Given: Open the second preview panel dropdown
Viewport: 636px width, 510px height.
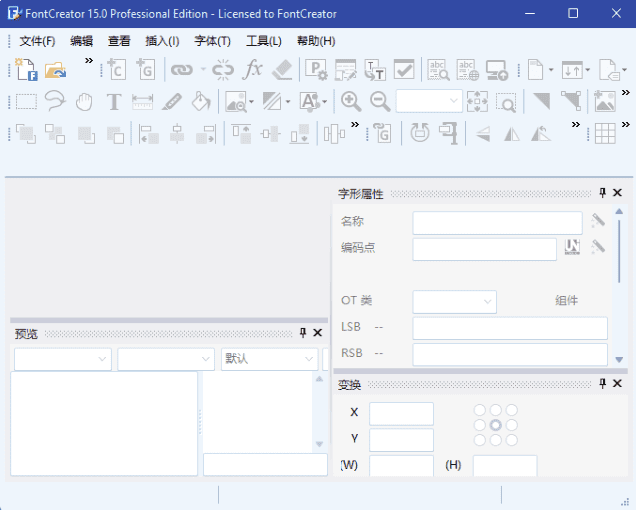Looking at the screenshot, I should pyautogui.click(x=166, y=359).
